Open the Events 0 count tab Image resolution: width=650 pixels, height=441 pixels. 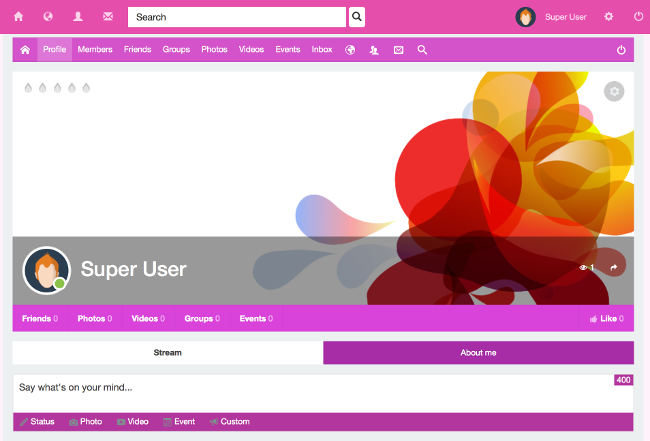pyautogui.click(x=256, y=318)
